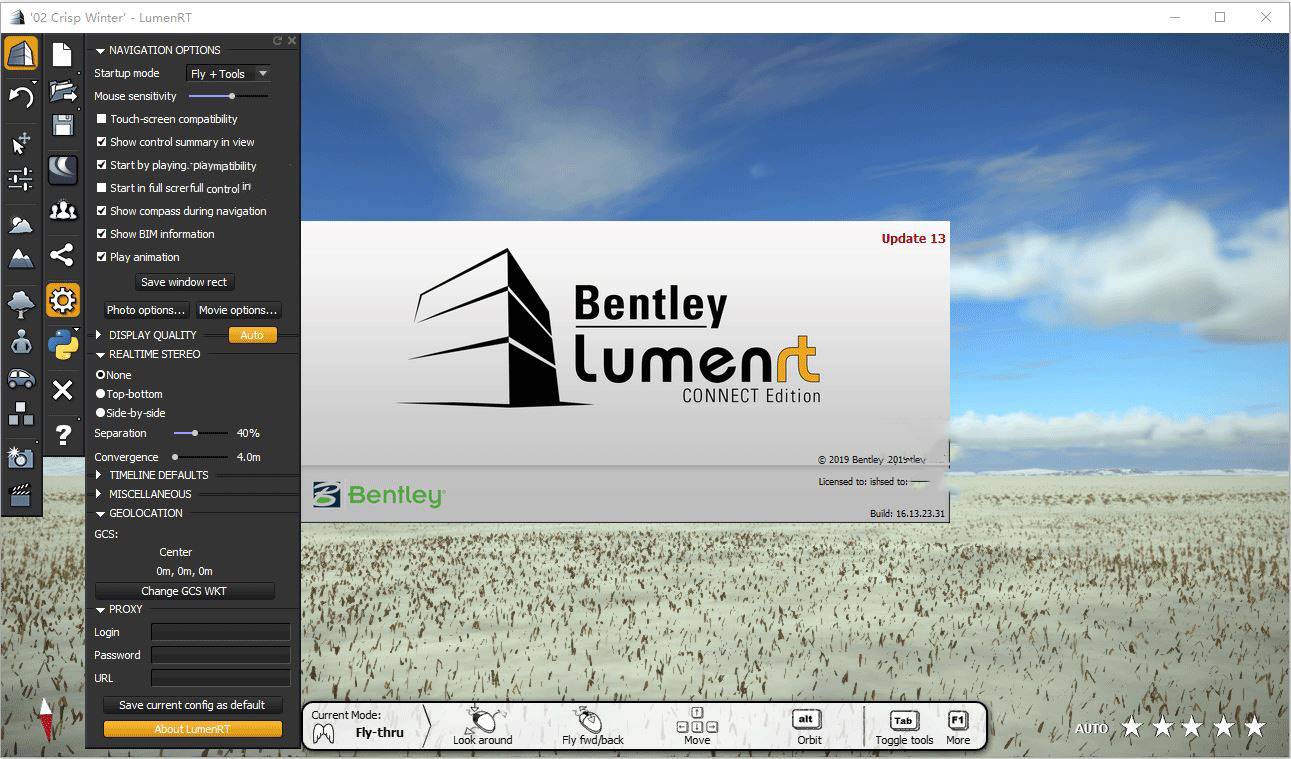The width and height of the screenshot is (1291, 759).
Task: Open the stacked blocks objects library
Action: [x=21, y=415]
